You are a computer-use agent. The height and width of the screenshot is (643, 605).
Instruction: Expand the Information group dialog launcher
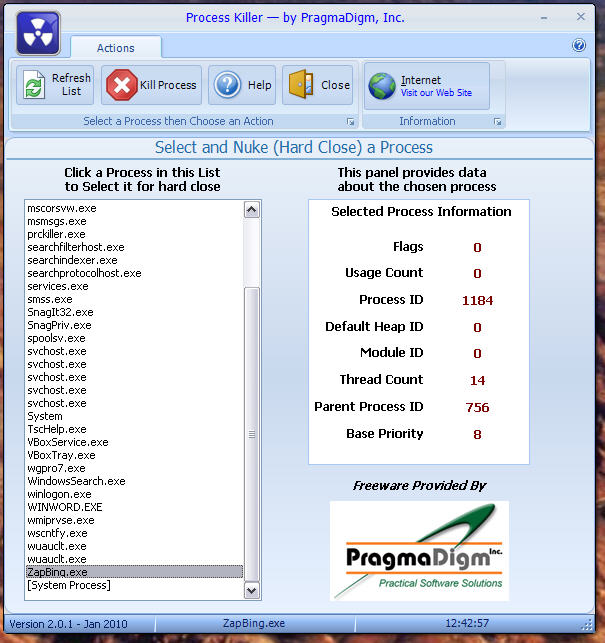click(x=497, y=122)
